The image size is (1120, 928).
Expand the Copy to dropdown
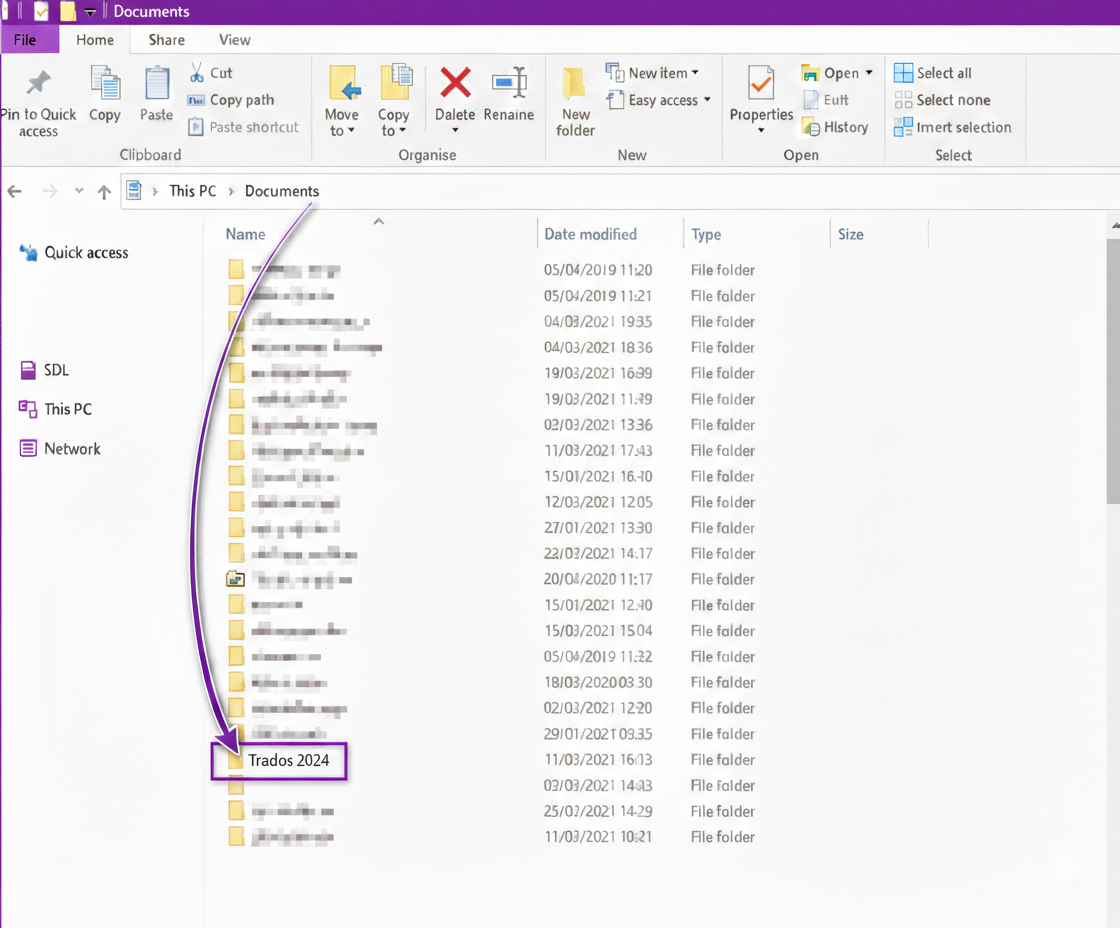click(x=394, y=131)
